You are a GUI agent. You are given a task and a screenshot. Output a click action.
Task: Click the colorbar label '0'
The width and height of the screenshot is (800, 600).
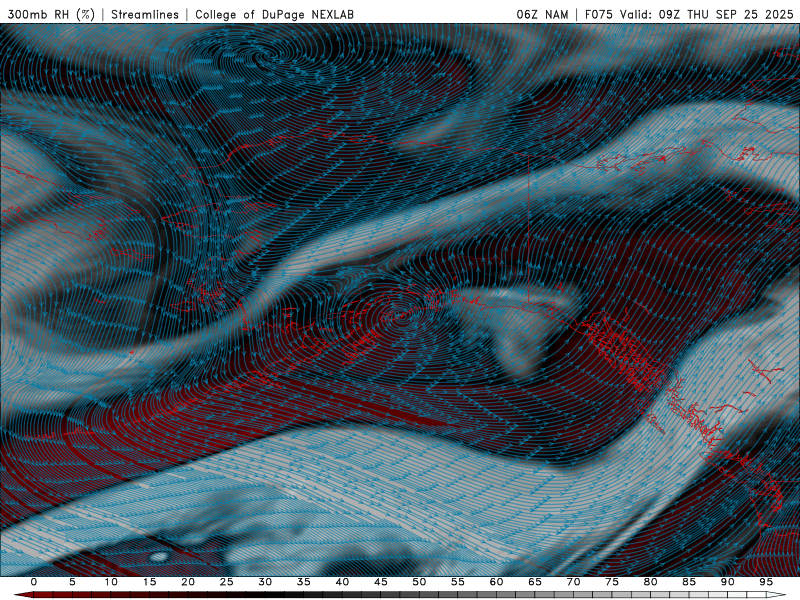[34, 582]
